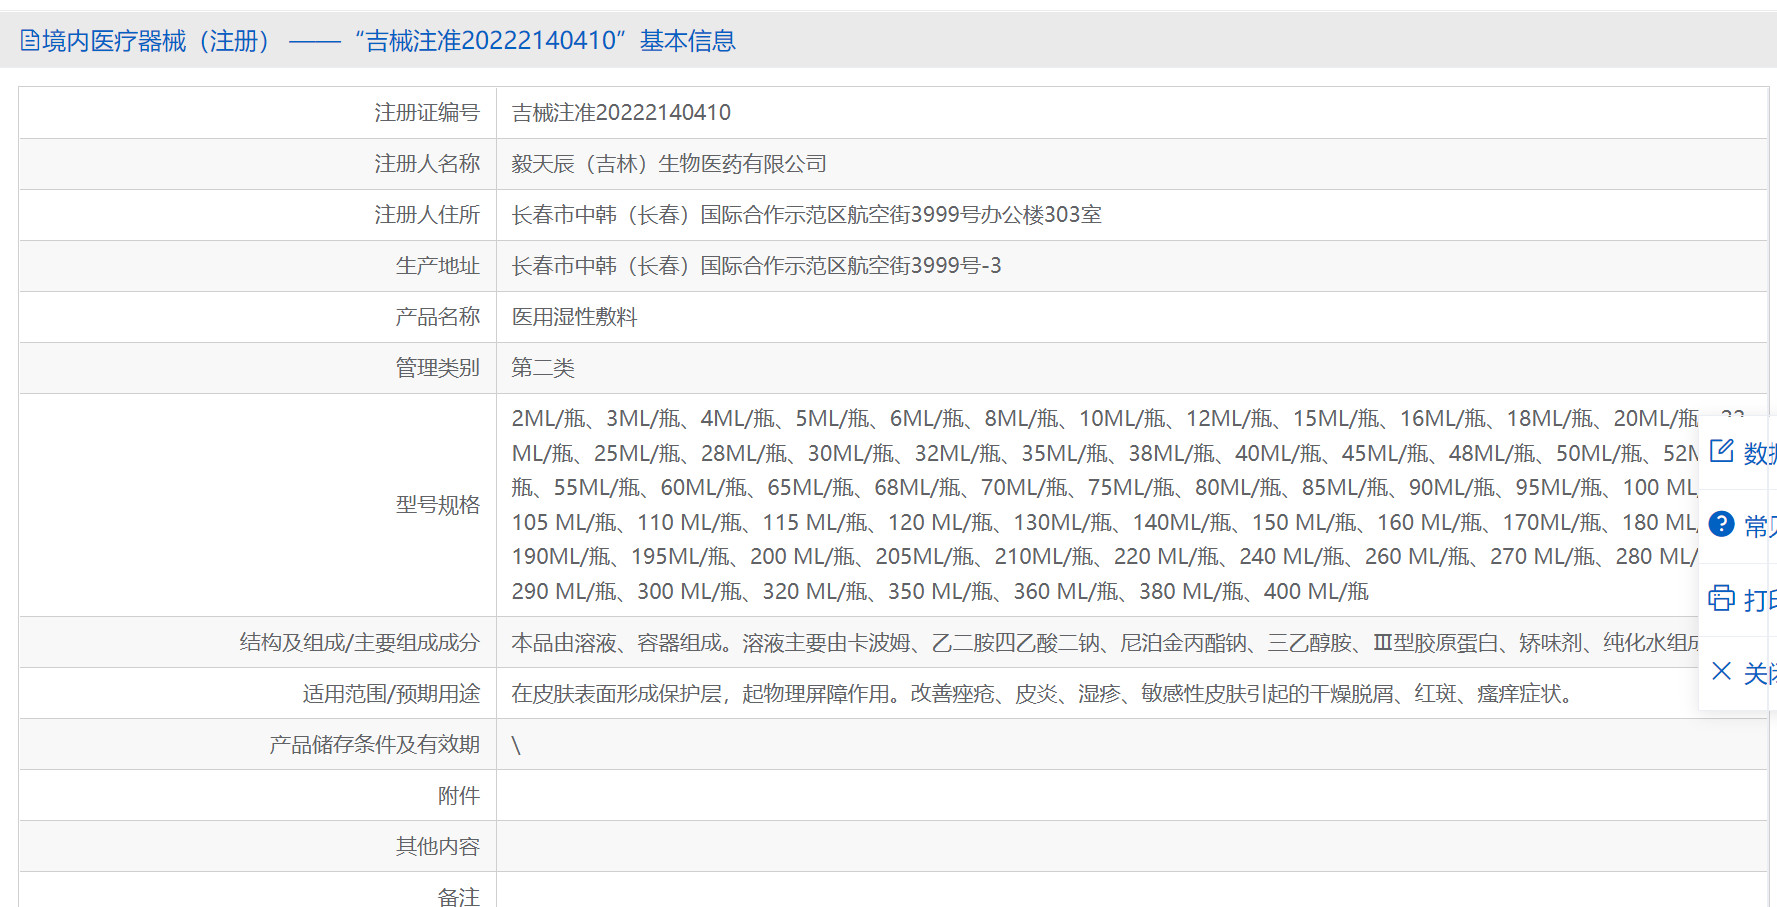The height and width of the screenshot is (907, 1777).
Task: Click the 型号规格 row label
Action: (x=437, y=505)
